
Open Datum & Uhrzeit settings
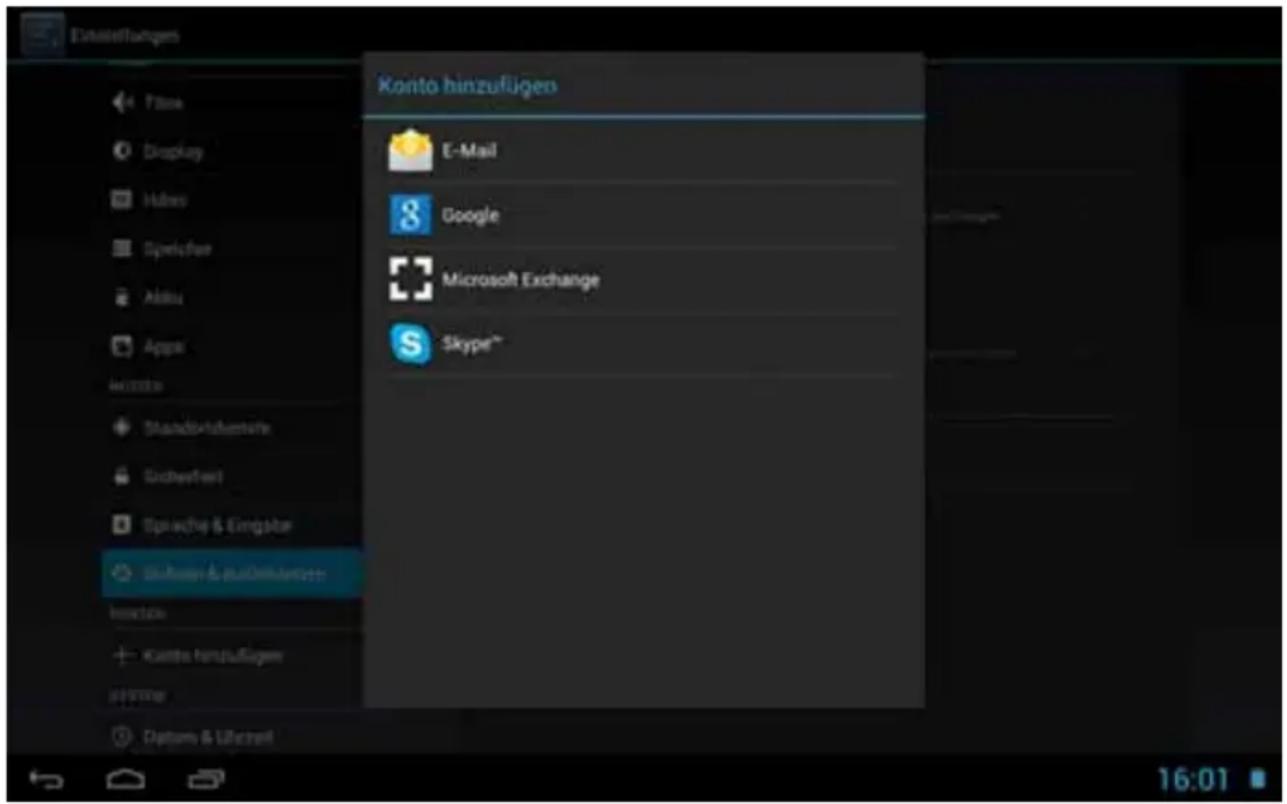click(x=232, y=737)
